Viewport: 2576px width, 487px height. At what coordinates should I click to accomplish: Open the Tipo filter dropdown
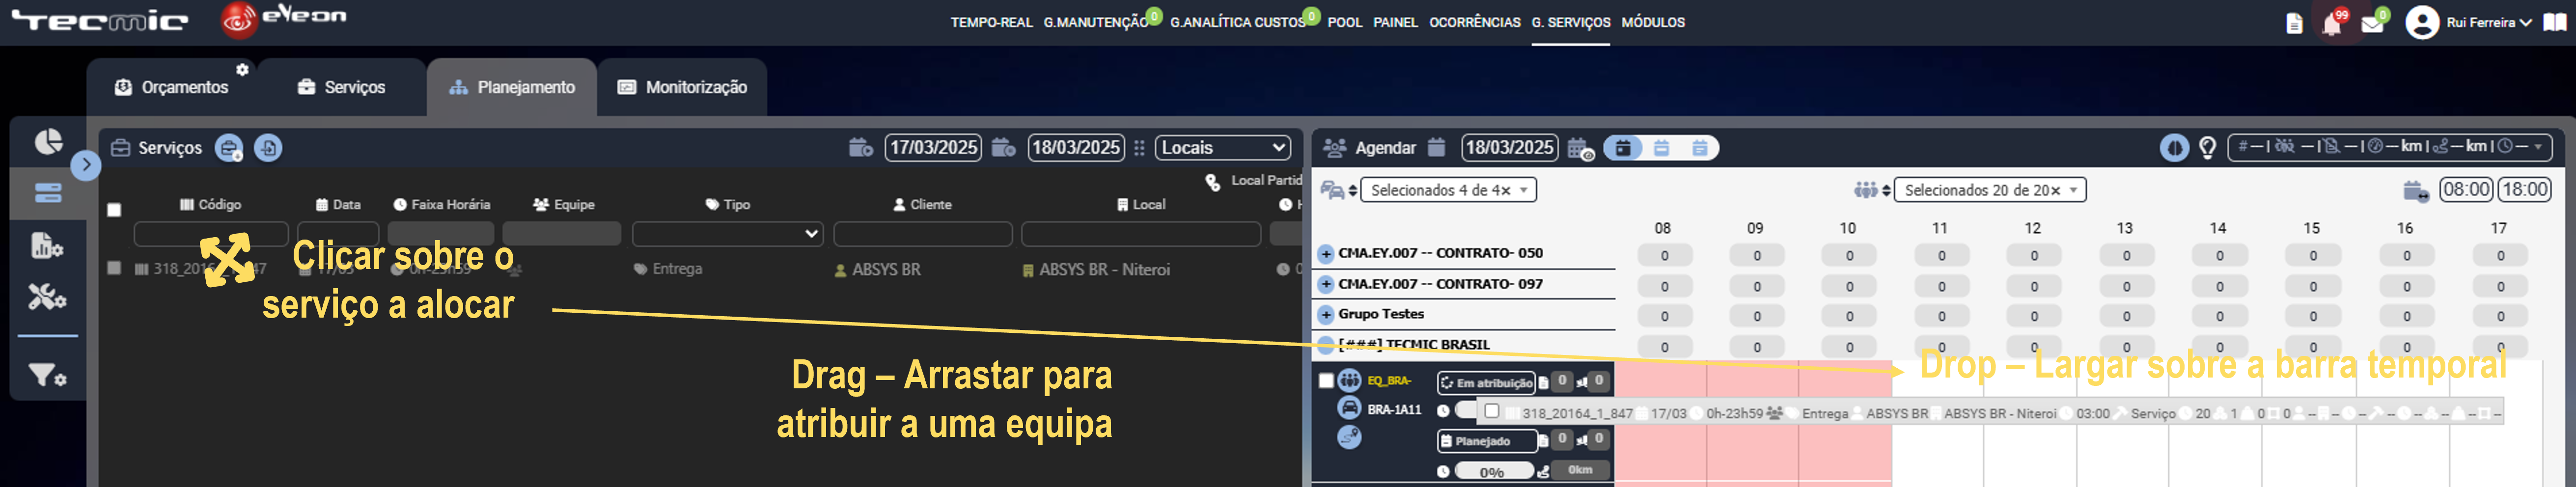[727, 234]
